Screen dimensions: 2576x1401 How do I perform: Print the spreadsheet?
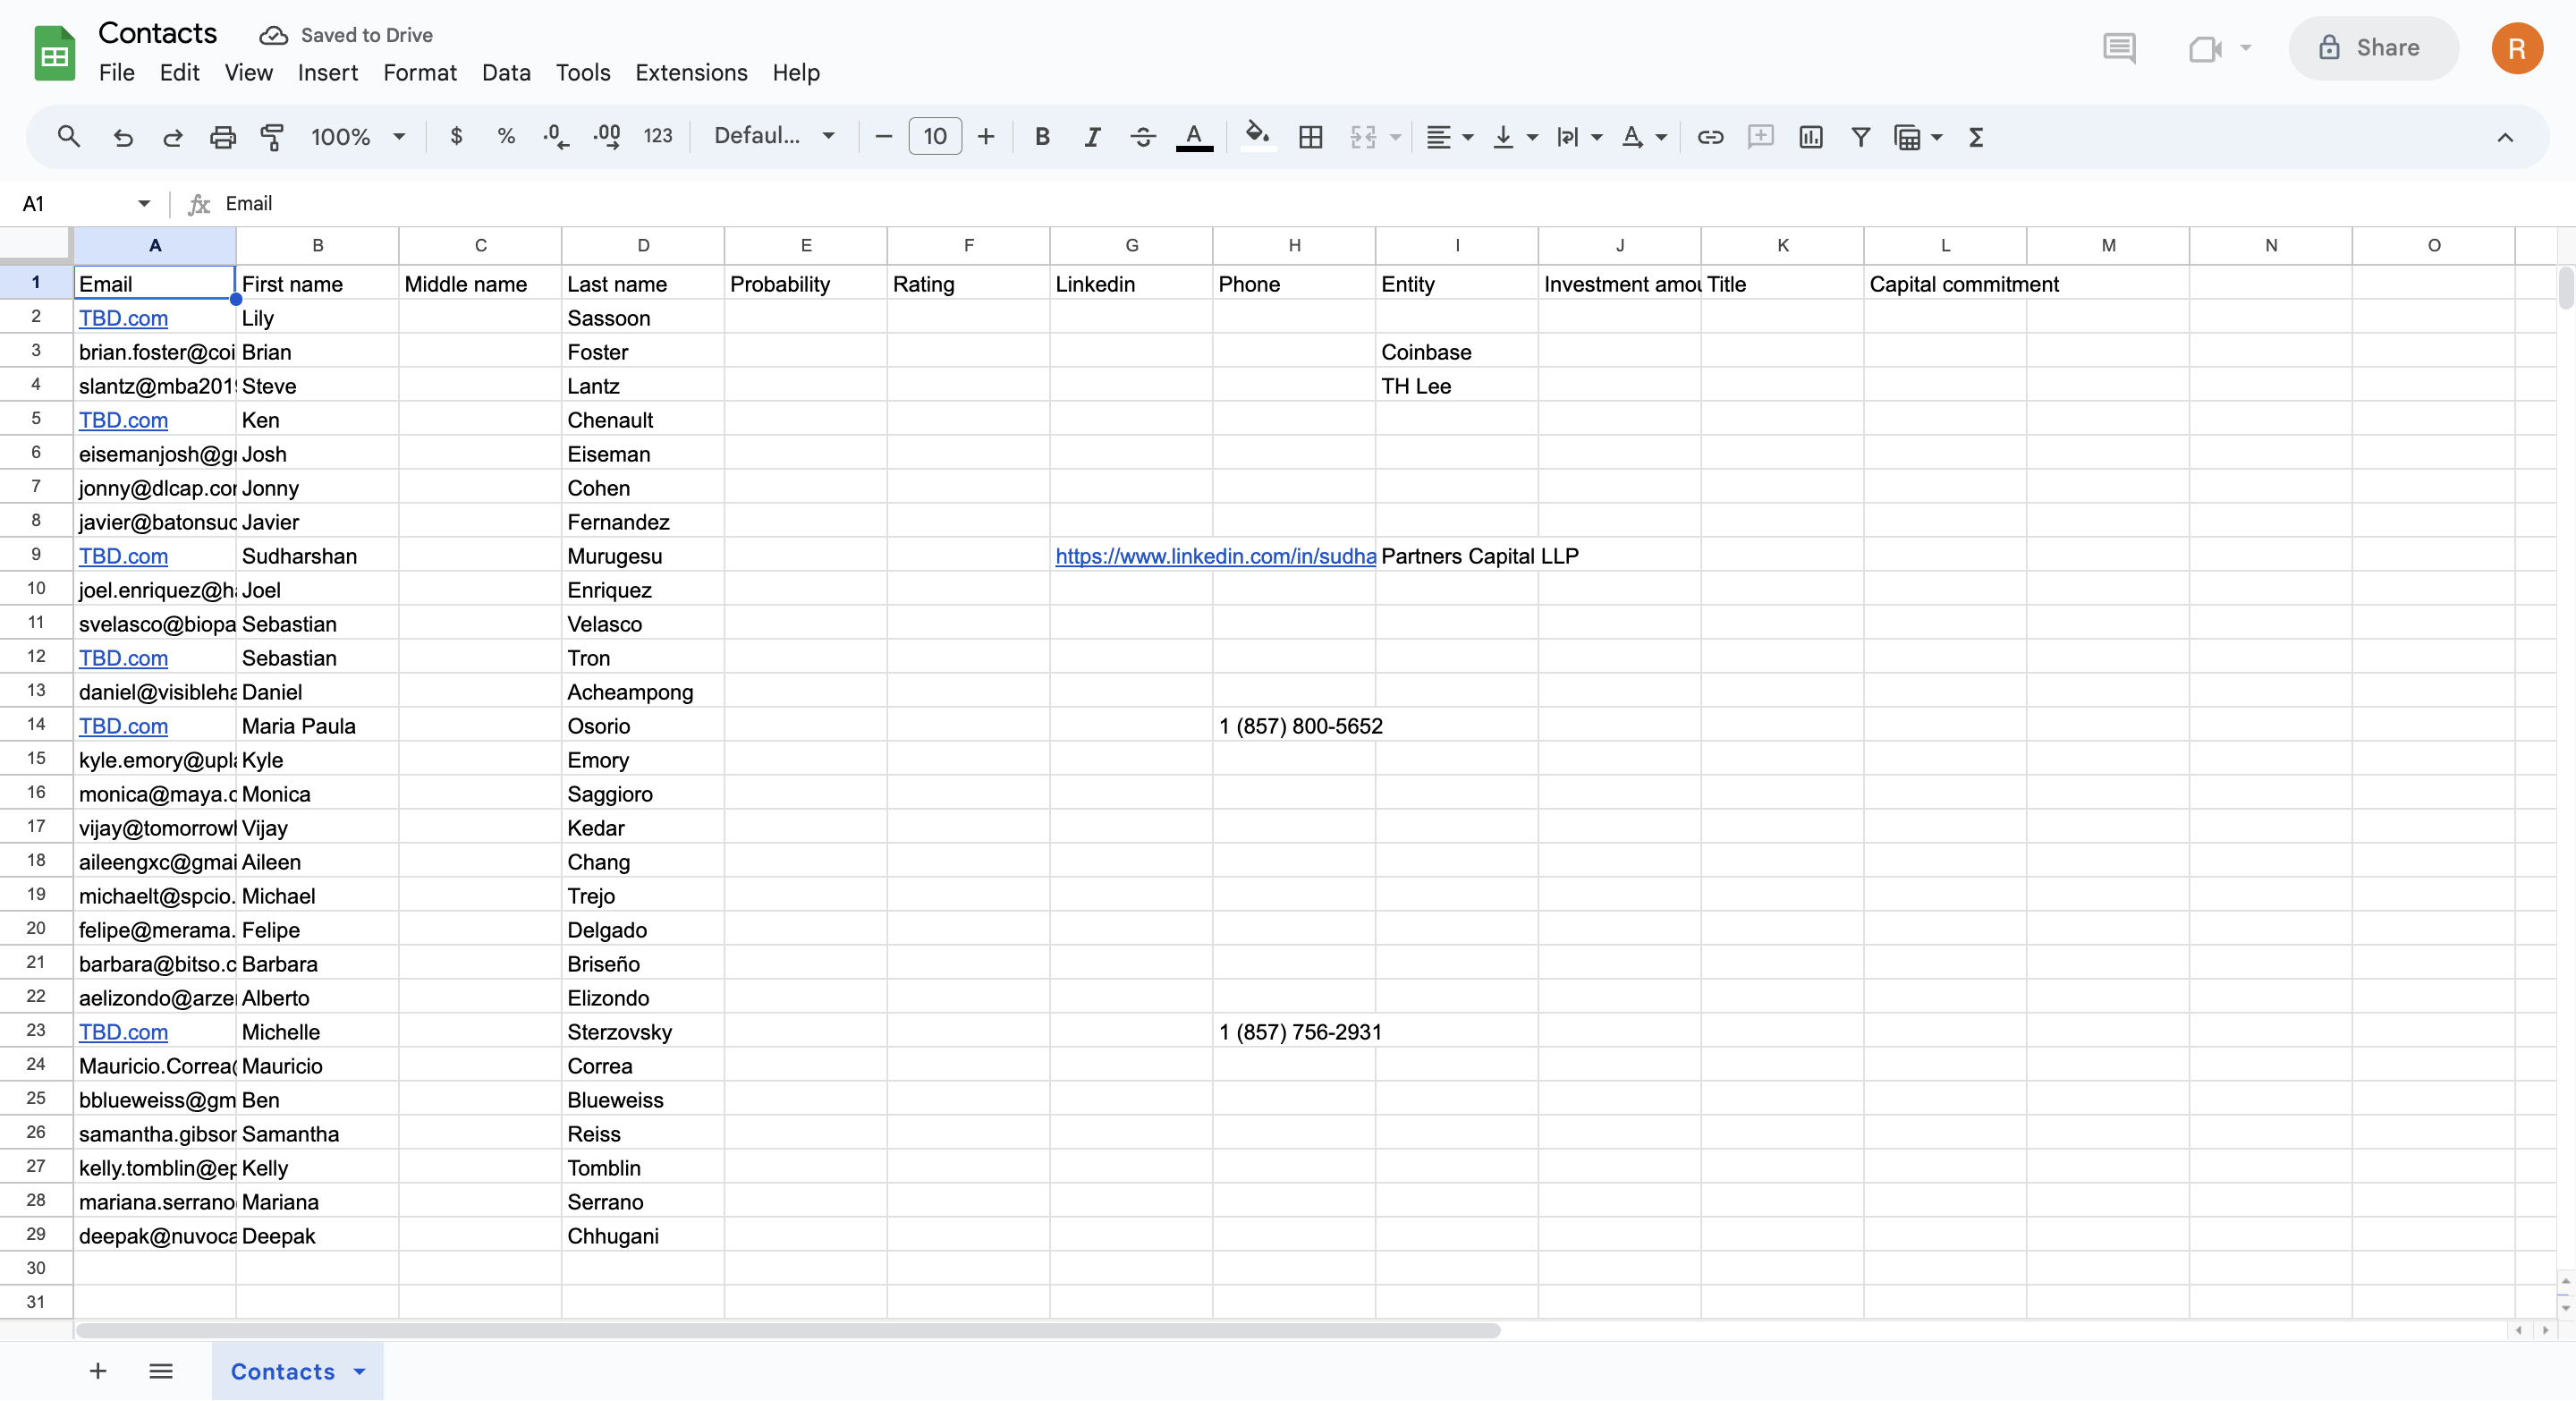222,136
